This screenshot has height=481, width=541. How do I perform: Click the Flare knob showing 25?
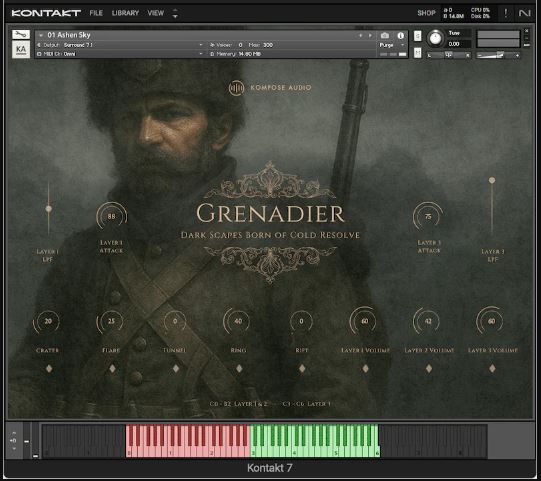111,321
